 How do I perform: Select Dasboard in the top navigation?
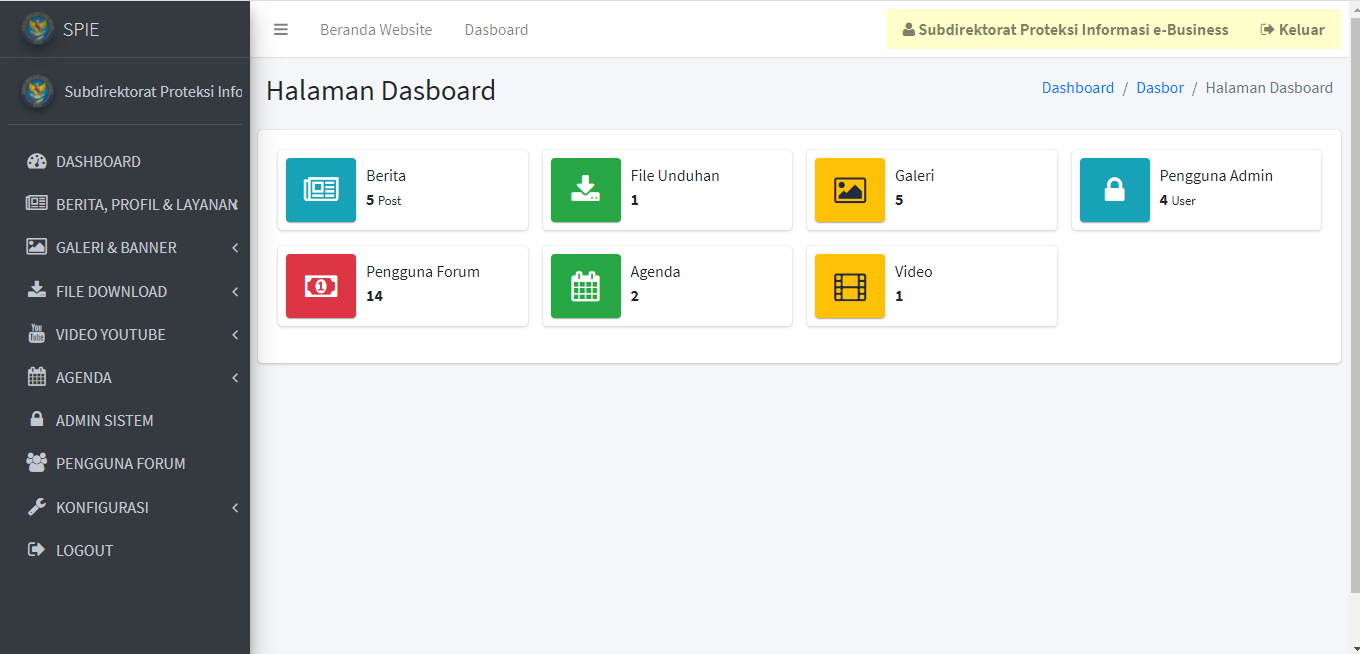click(496, 29)
